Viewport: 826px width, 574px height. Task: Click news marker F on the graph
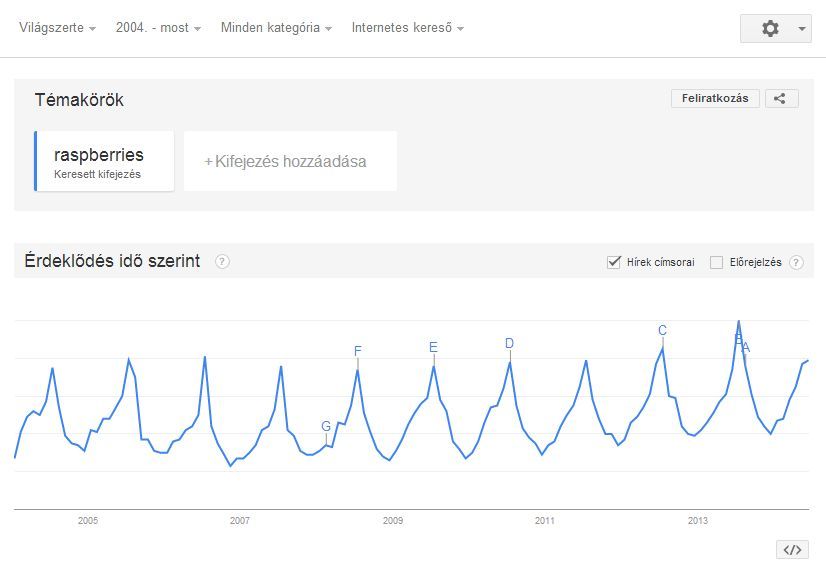(x=357, y=351)
